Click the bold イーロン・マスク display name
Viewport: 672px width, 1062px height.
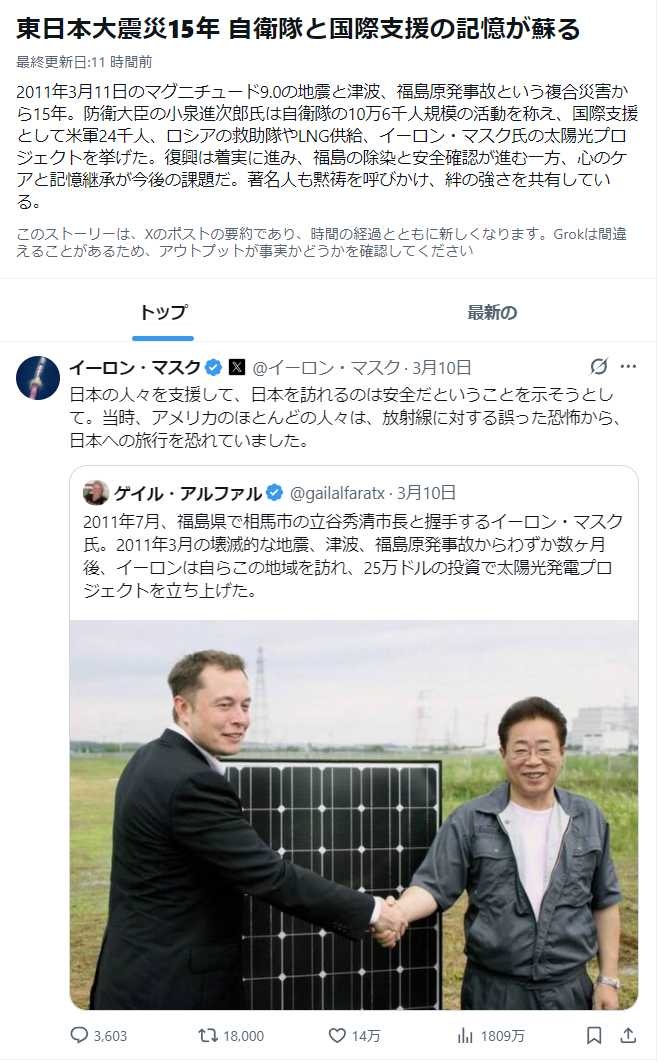click(134, 367)
